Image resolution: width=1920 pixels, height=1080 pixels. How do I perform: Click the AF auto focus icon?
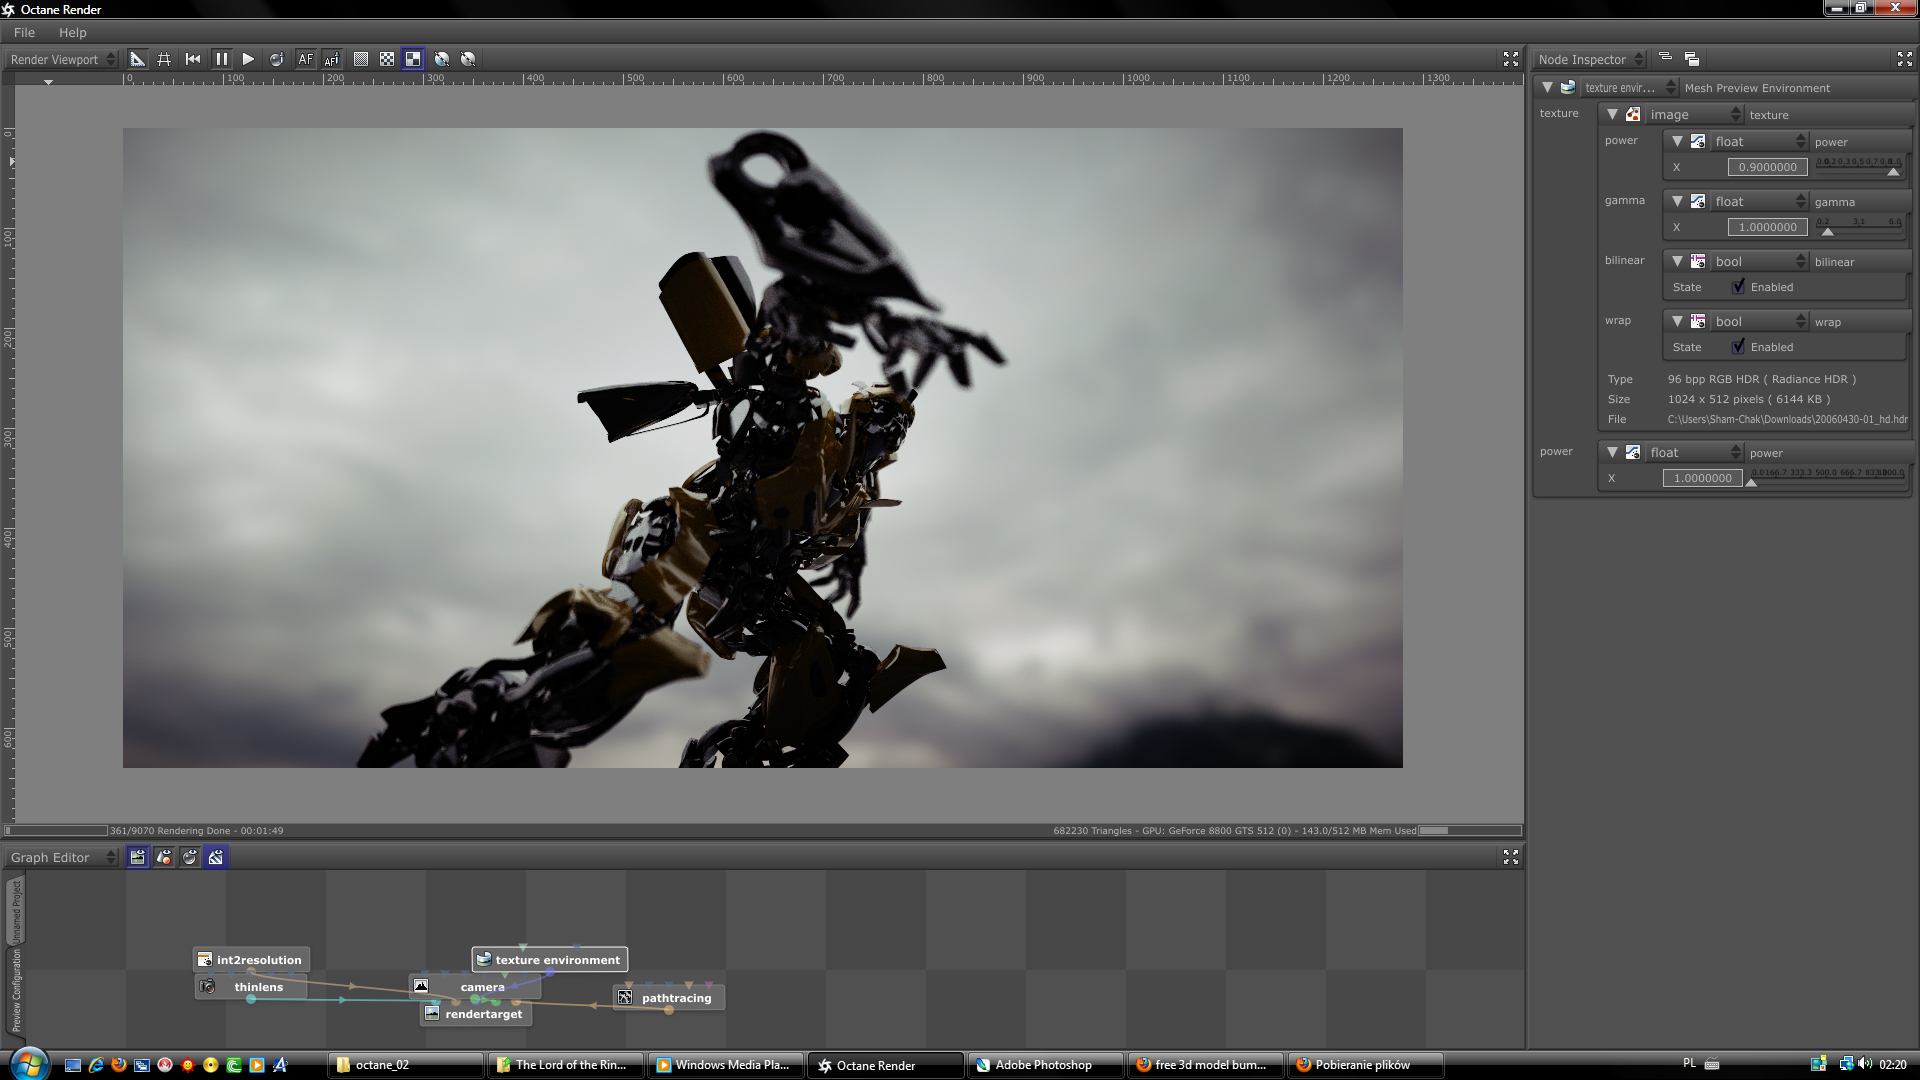[305, 59]
